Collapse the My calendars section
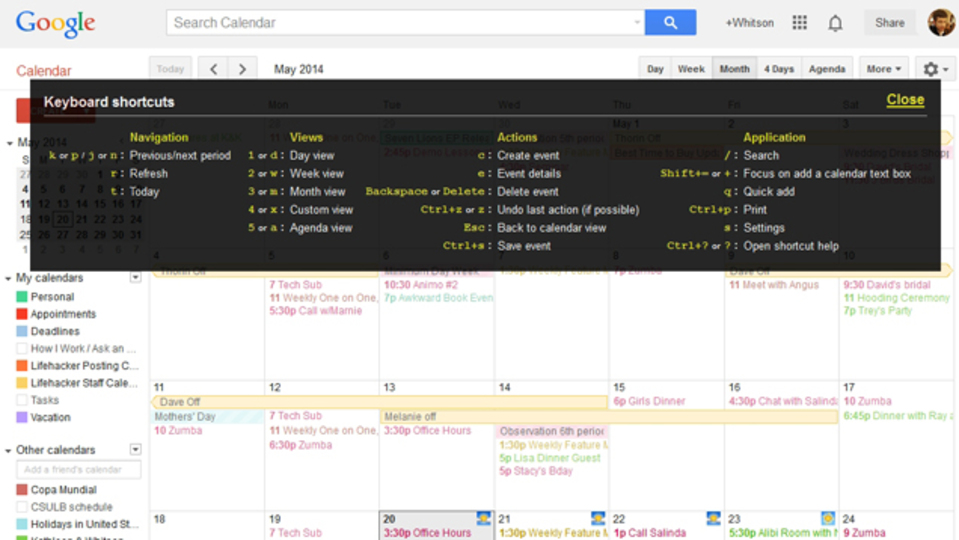This screenshot has height=540, width=959. point(8,278)
